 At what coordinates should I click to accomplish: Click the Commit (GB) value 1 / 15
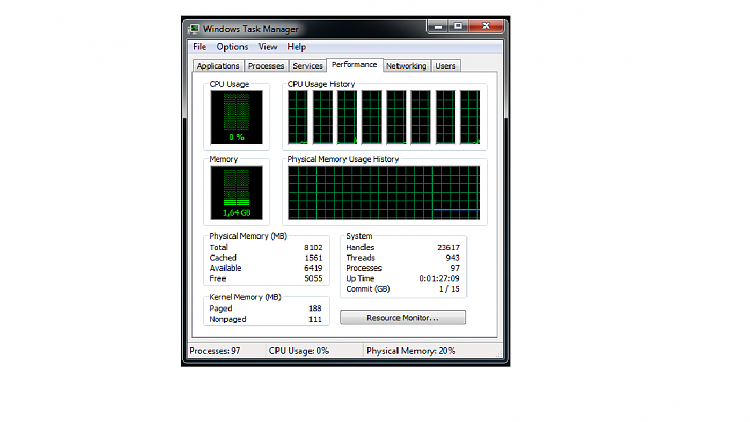[449, 289]
